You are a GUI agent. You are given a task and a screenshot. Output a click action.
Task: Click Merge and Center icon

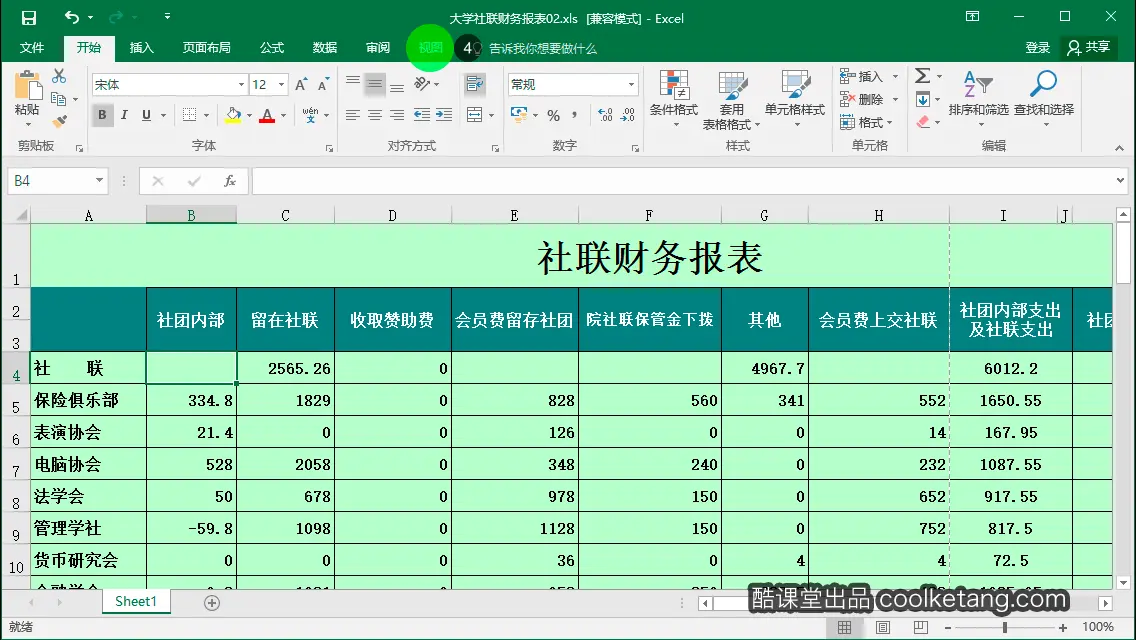click(475, 115)
